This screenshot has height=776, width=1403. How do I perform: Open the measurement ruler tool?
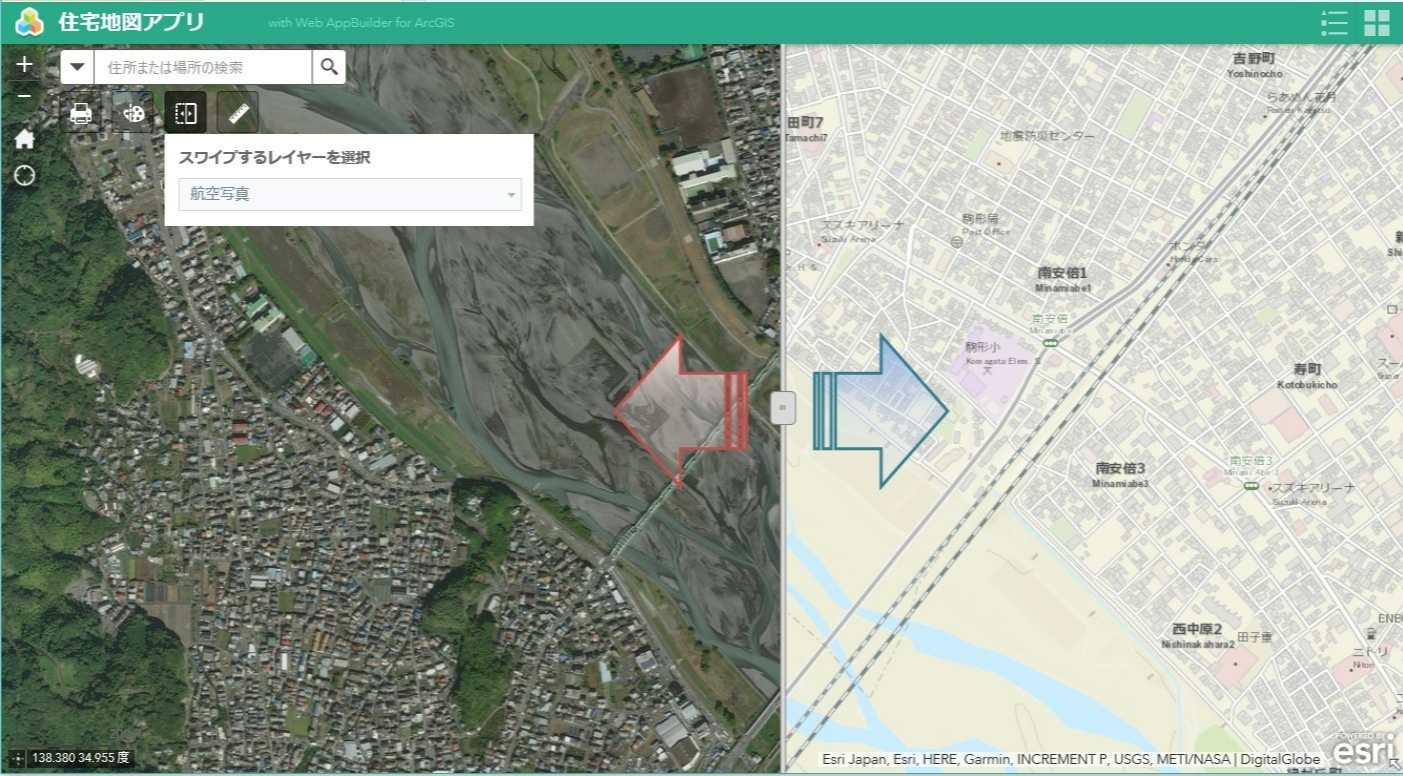[238, 113]
